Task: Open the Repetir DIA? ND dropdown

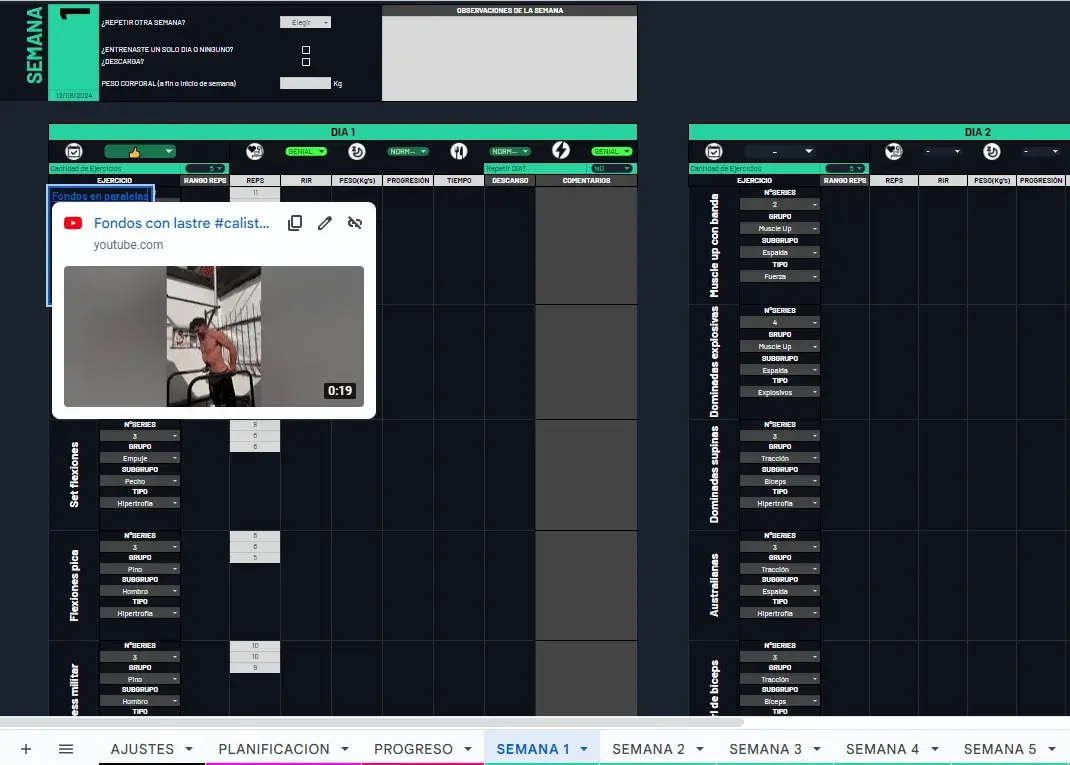Action: [612, 169]
